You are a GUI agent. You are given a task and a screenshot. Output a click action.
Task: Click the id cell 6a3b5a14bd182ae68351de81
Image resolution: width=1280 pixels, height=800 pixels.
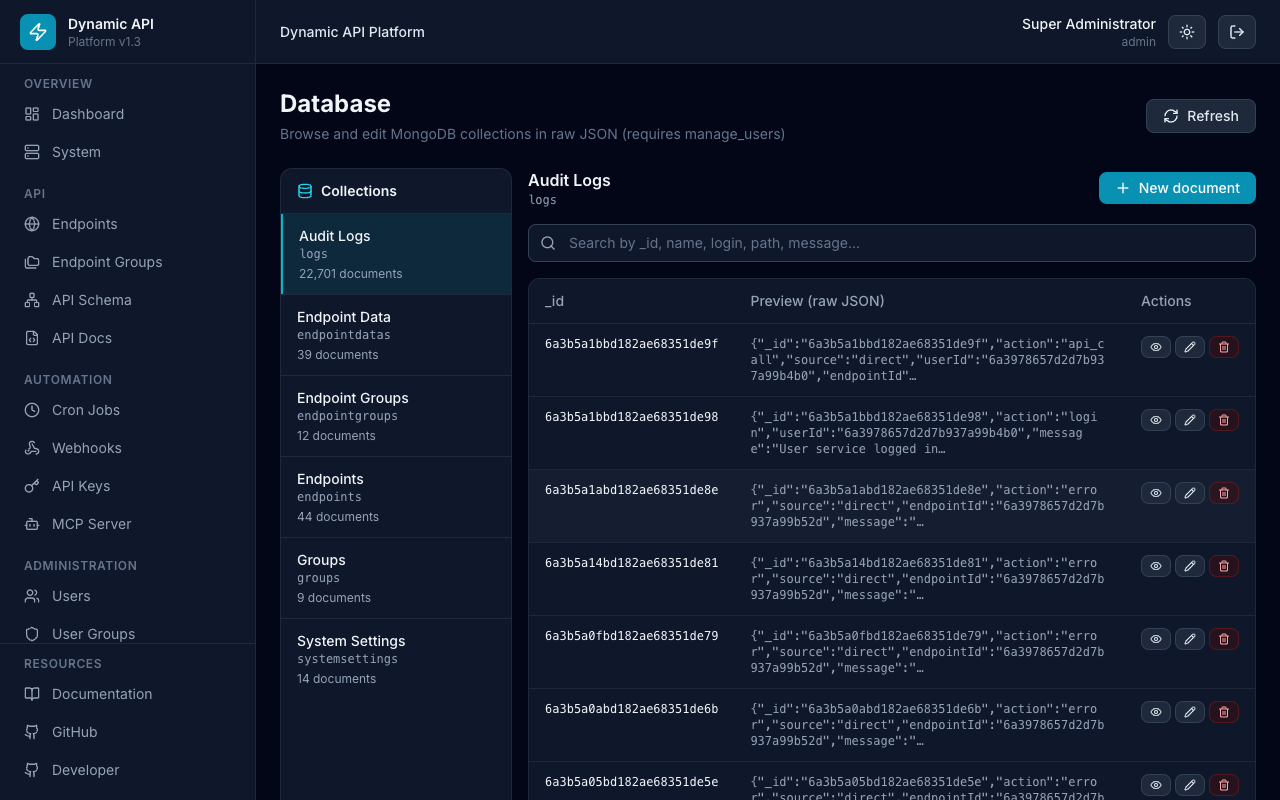tap(631, 563)
